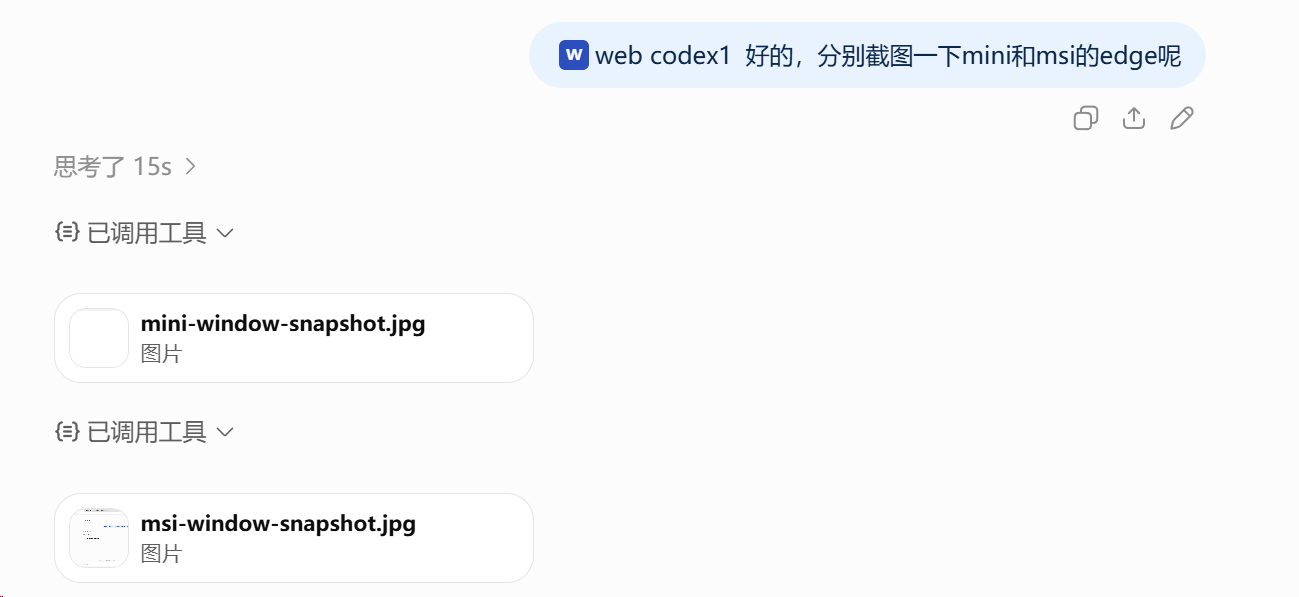Open the mini-window-snapshot.jpg thumbnail preview
The width and height of the screenshot is (1299, 597).
99,338
